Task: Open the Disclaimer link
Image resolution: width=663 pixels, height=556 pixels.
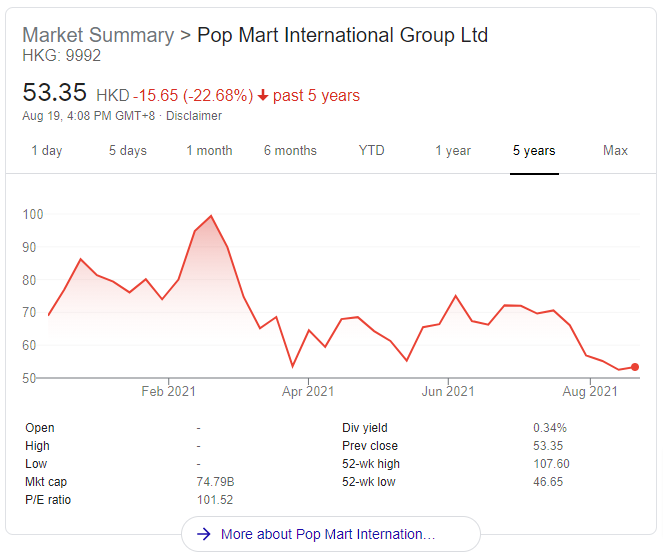Action: (194, 116)
